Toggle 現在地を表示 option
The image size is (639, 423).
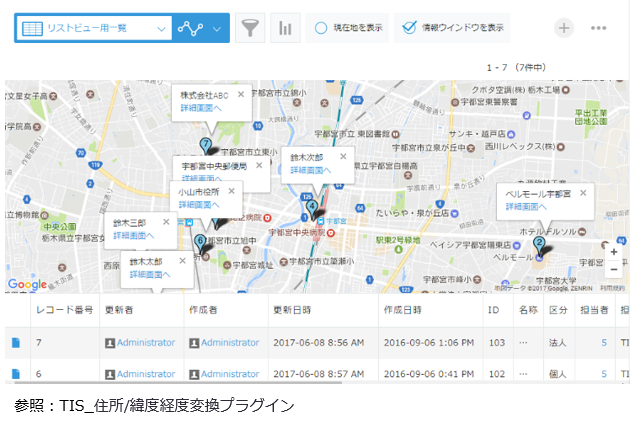[348, 28]
